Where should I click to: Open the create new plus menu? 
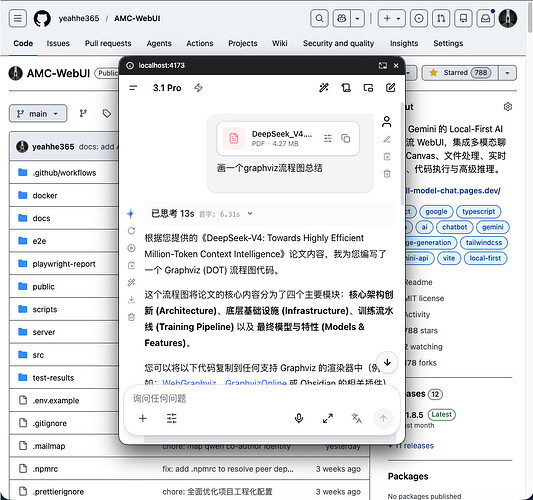click(391, 18)
